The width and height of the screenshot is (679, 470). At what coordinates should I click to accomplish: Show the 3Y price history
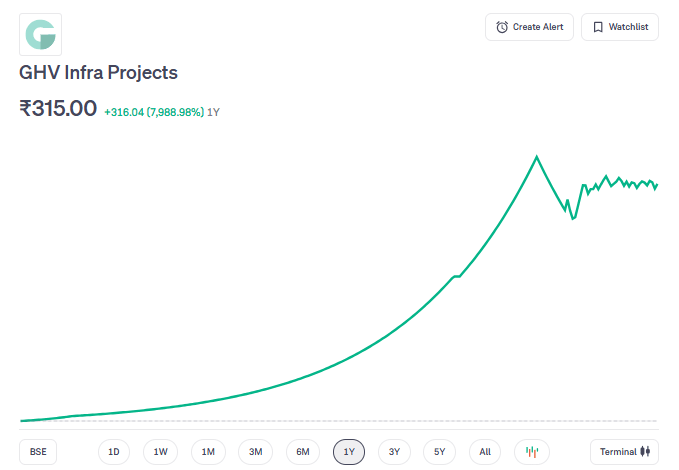tap(394, 452)
